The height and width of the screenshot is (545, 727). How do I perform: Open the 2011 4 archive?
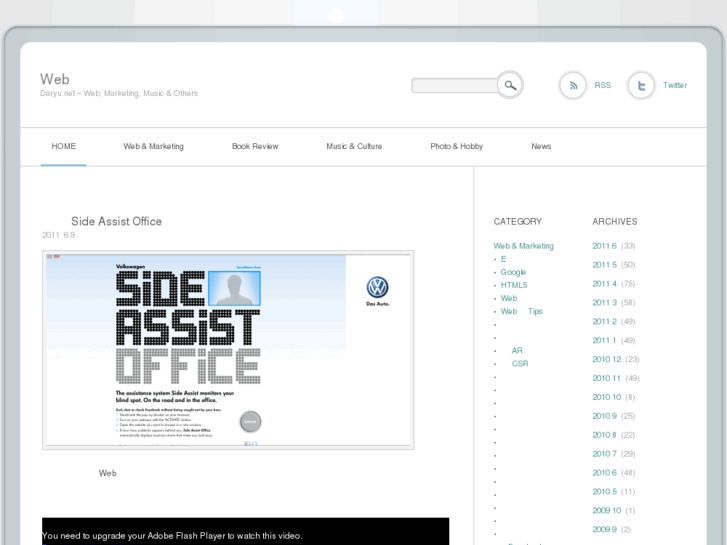pos(605,284)
